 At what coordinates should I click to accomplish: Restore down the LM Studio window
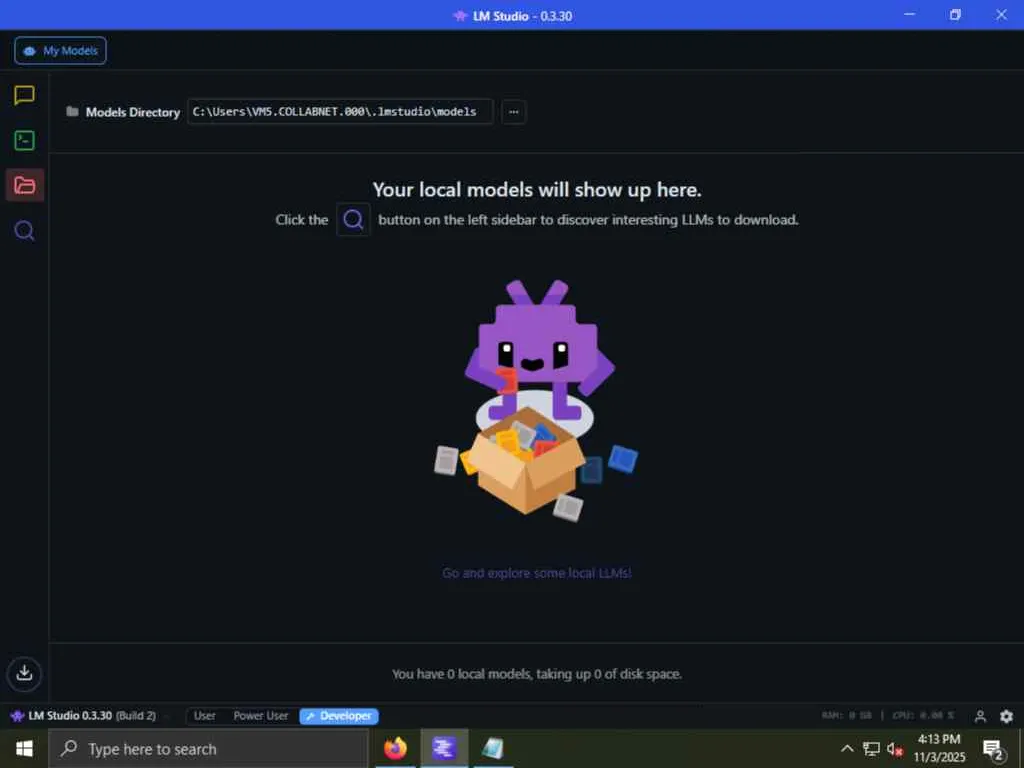(x=955, y=14)
